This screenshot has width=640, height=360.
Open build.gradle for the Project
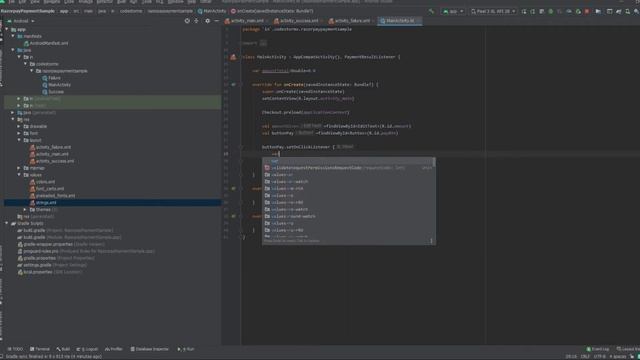click(65, 231)
